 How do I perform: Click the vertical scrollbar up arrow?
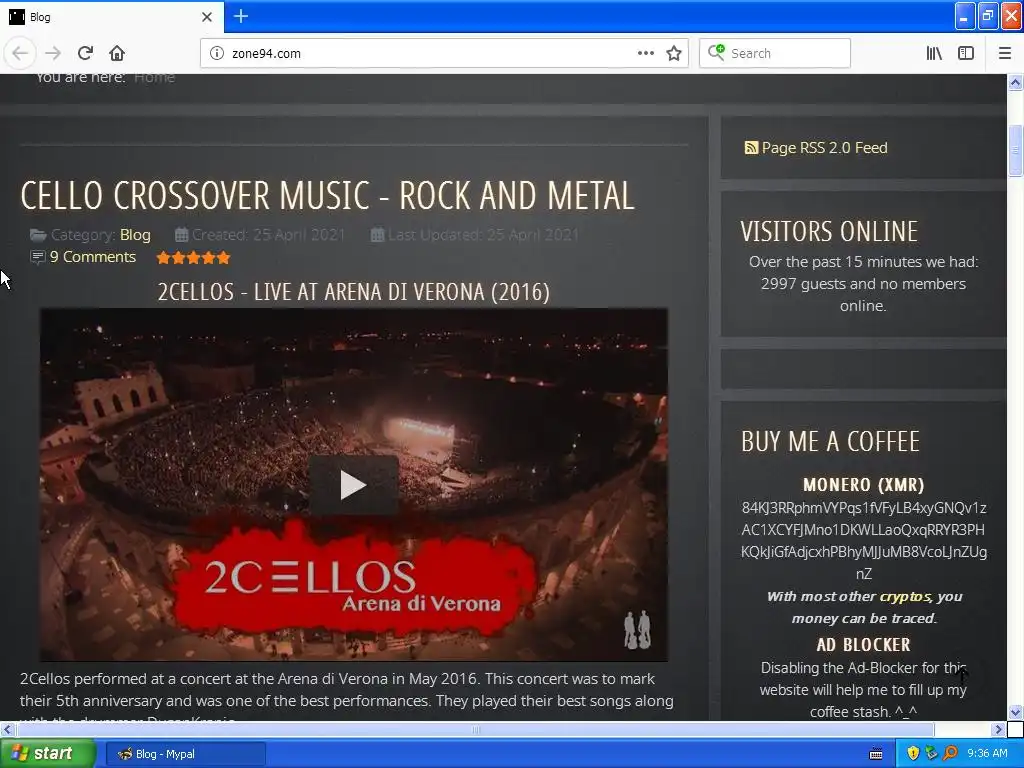1016,82
